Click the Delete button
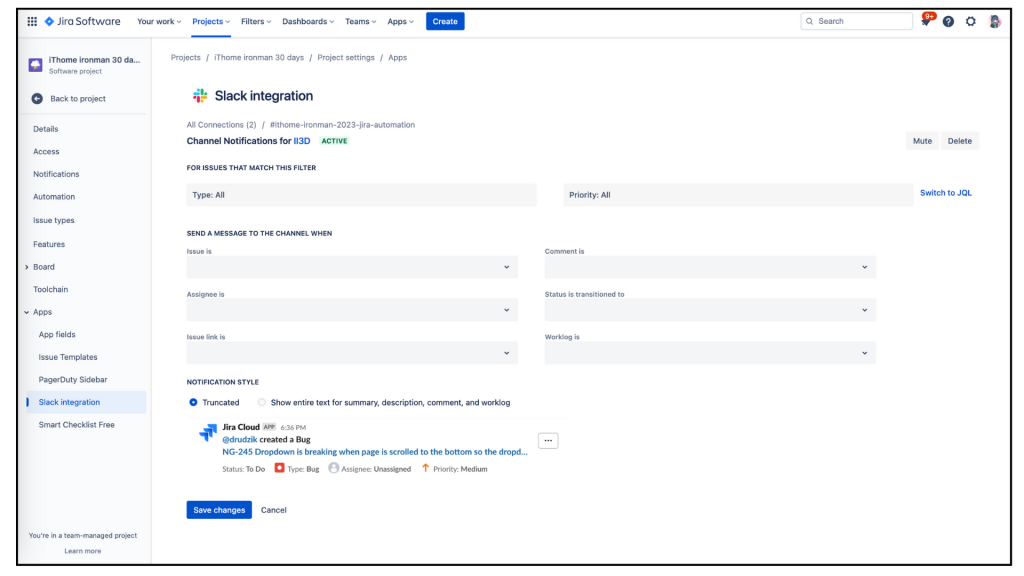 [x=959, y=141]
